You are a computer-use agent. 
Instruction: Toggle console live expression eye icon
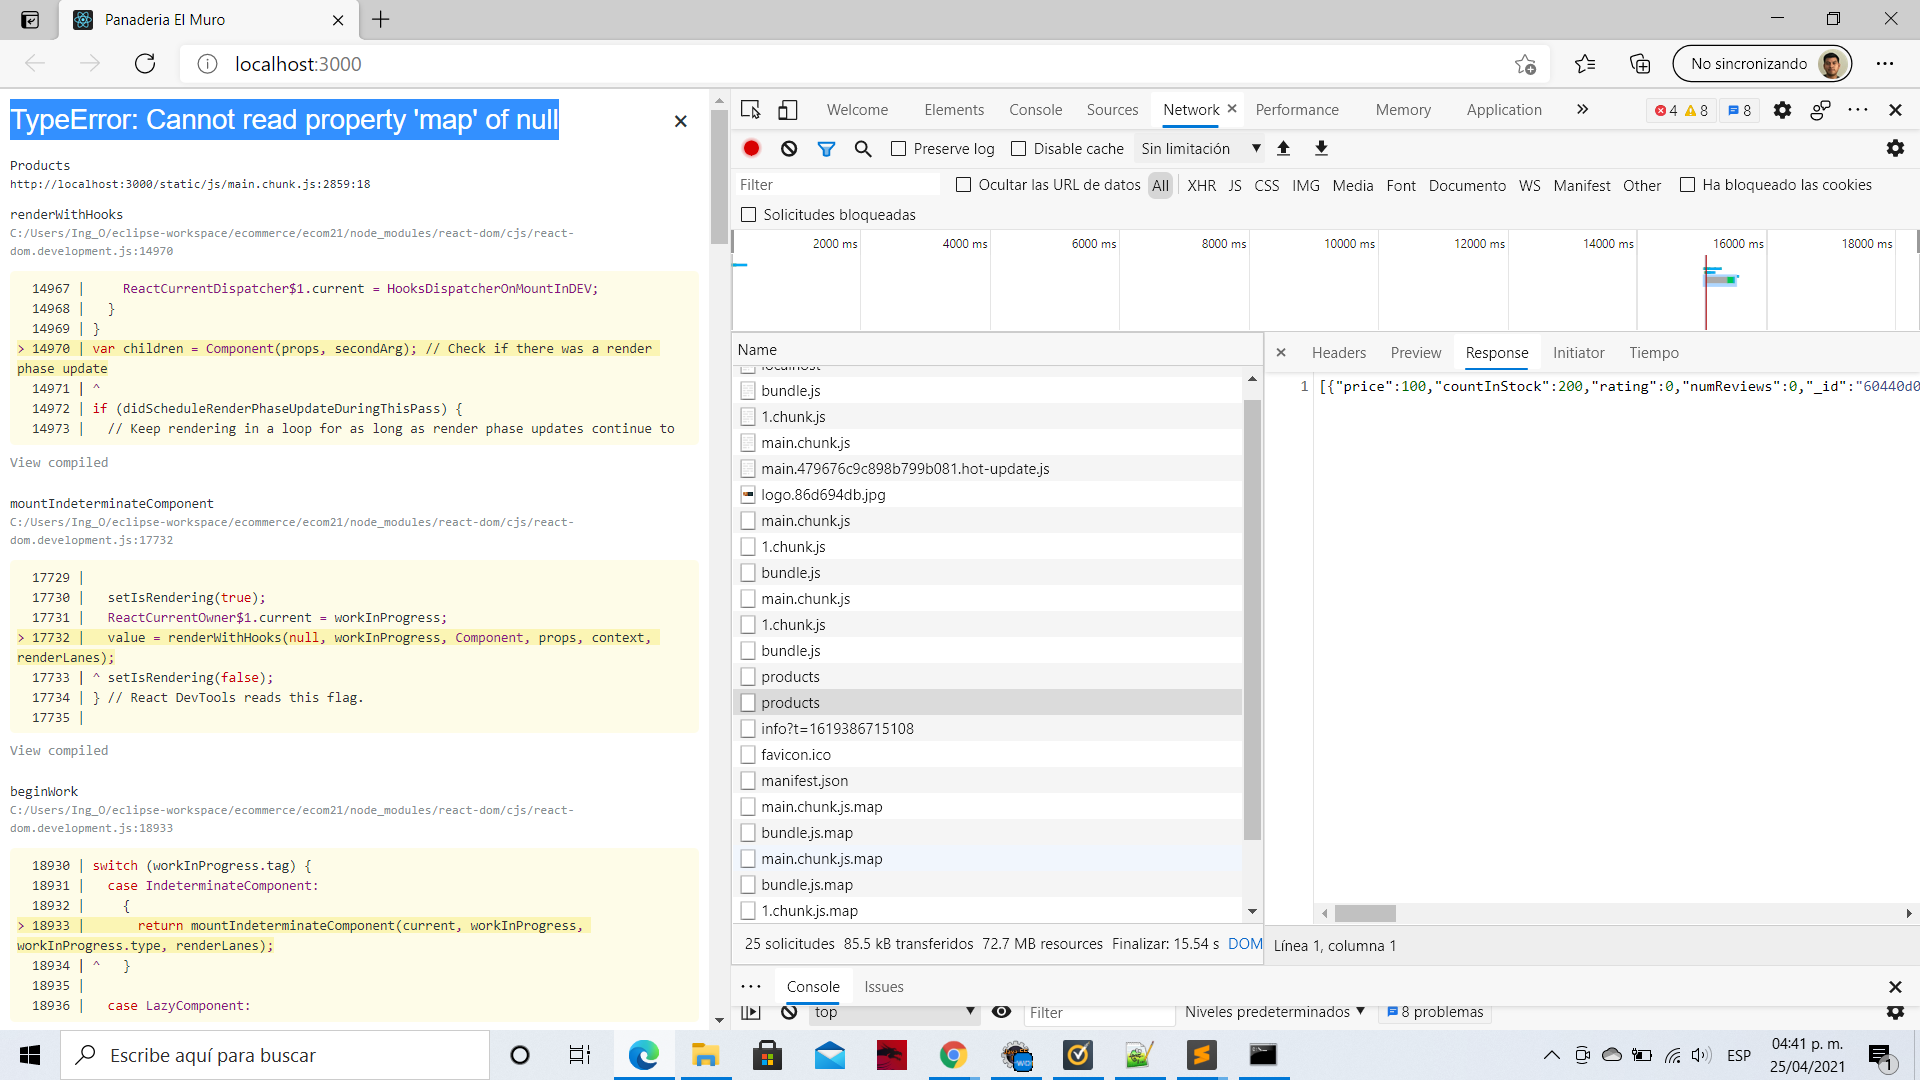[1001, 1012]
